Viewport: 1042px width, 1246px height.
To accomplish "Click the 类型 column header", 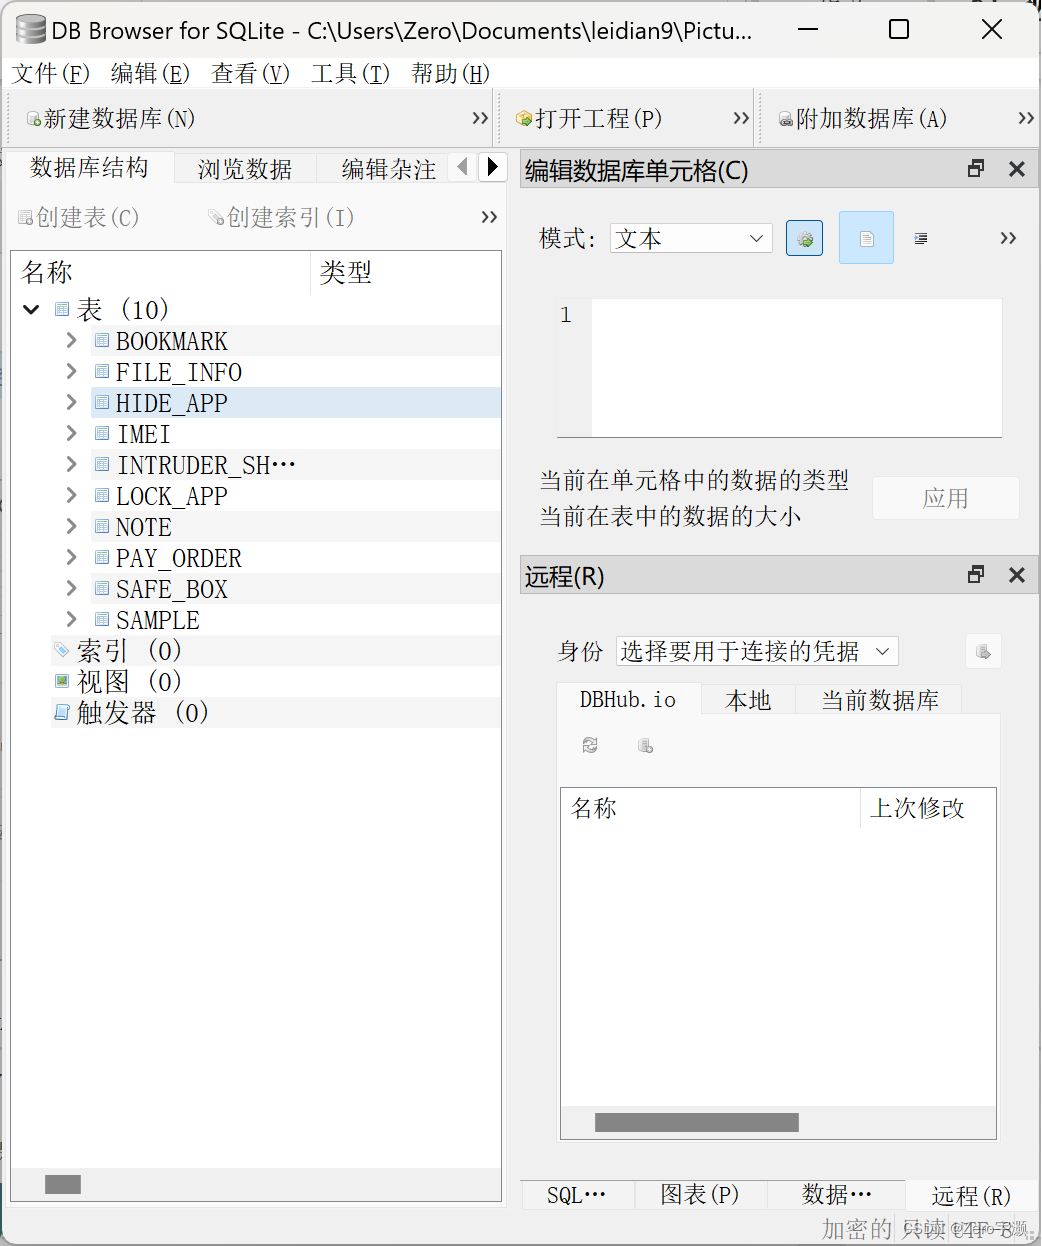I will (406, 272).
